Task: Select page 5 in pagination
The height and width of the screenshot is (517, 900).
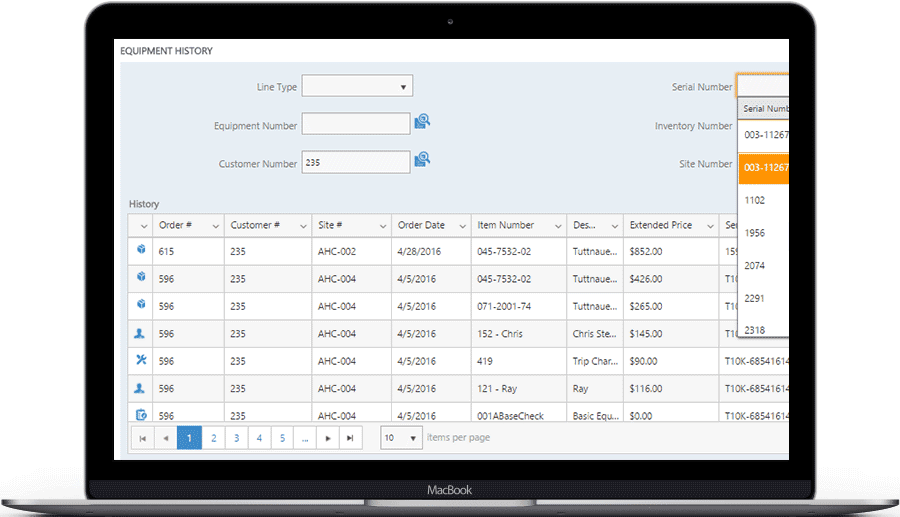Action: [282, 438]
